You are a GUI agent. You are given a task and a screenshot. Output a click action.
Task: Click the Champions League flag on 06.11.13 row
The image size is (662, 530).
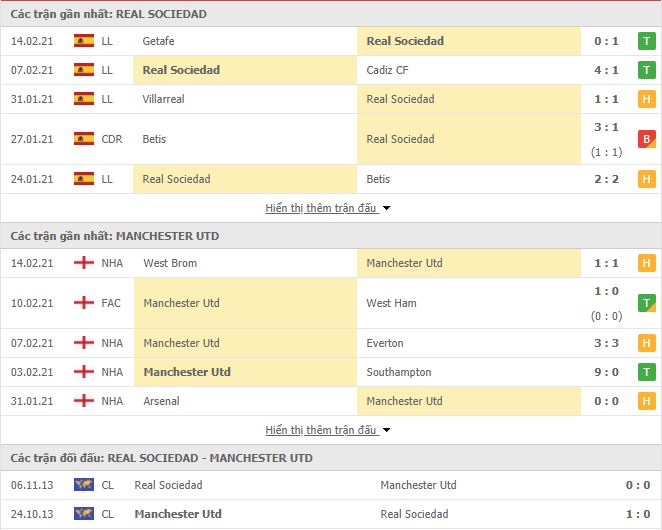coord(84,484)
